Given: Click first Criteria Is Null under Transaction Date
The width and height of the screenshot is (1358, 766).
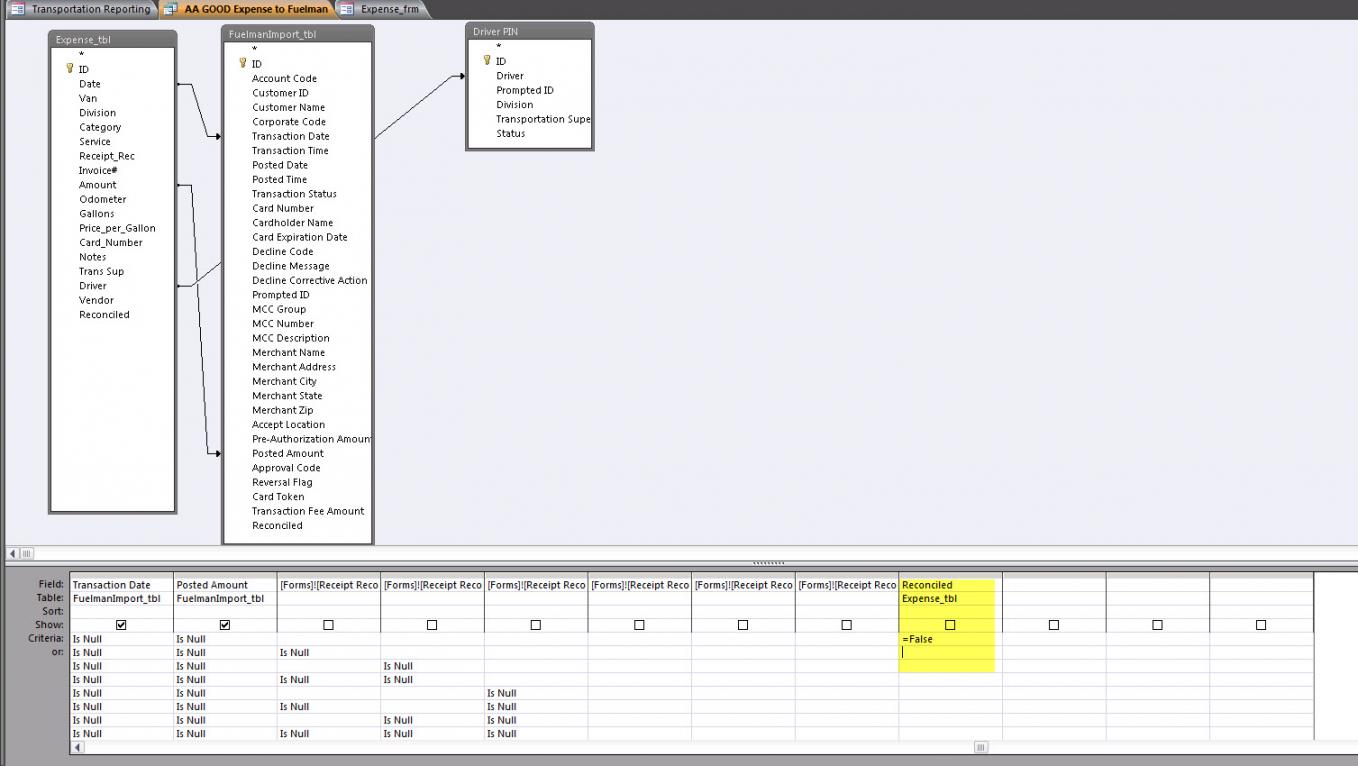Looking at the screenshot, I should [121, 639].
